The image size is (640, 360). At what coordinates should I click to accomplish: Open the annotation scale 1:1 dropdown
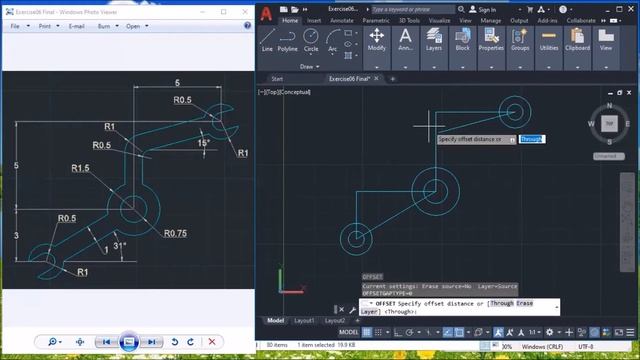click(535, 332)
